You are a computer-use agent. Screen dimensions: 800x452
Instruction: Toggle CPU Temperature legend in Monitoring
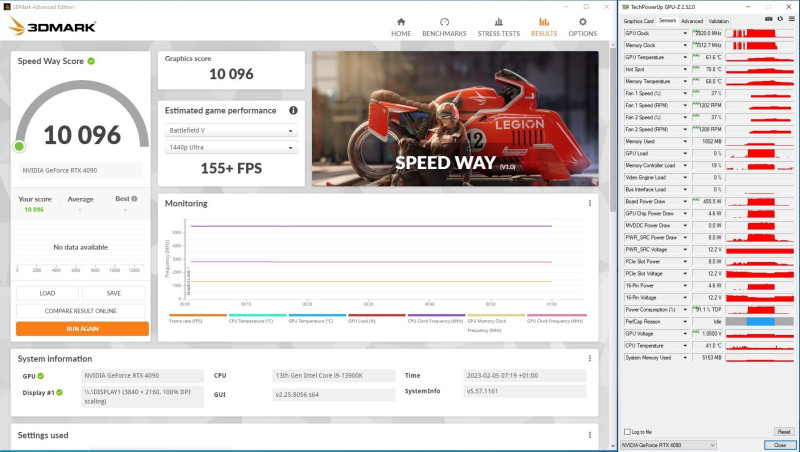click(258, 318)
